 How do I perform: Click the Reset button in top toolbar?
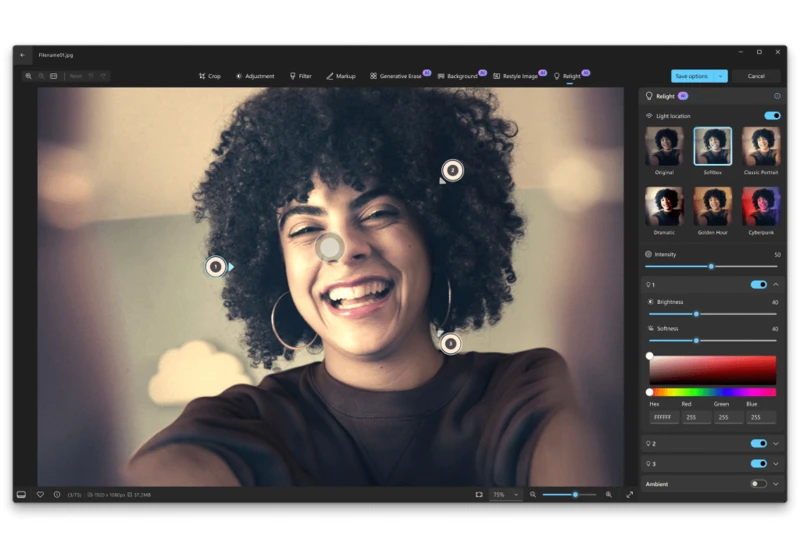(76, 76)
